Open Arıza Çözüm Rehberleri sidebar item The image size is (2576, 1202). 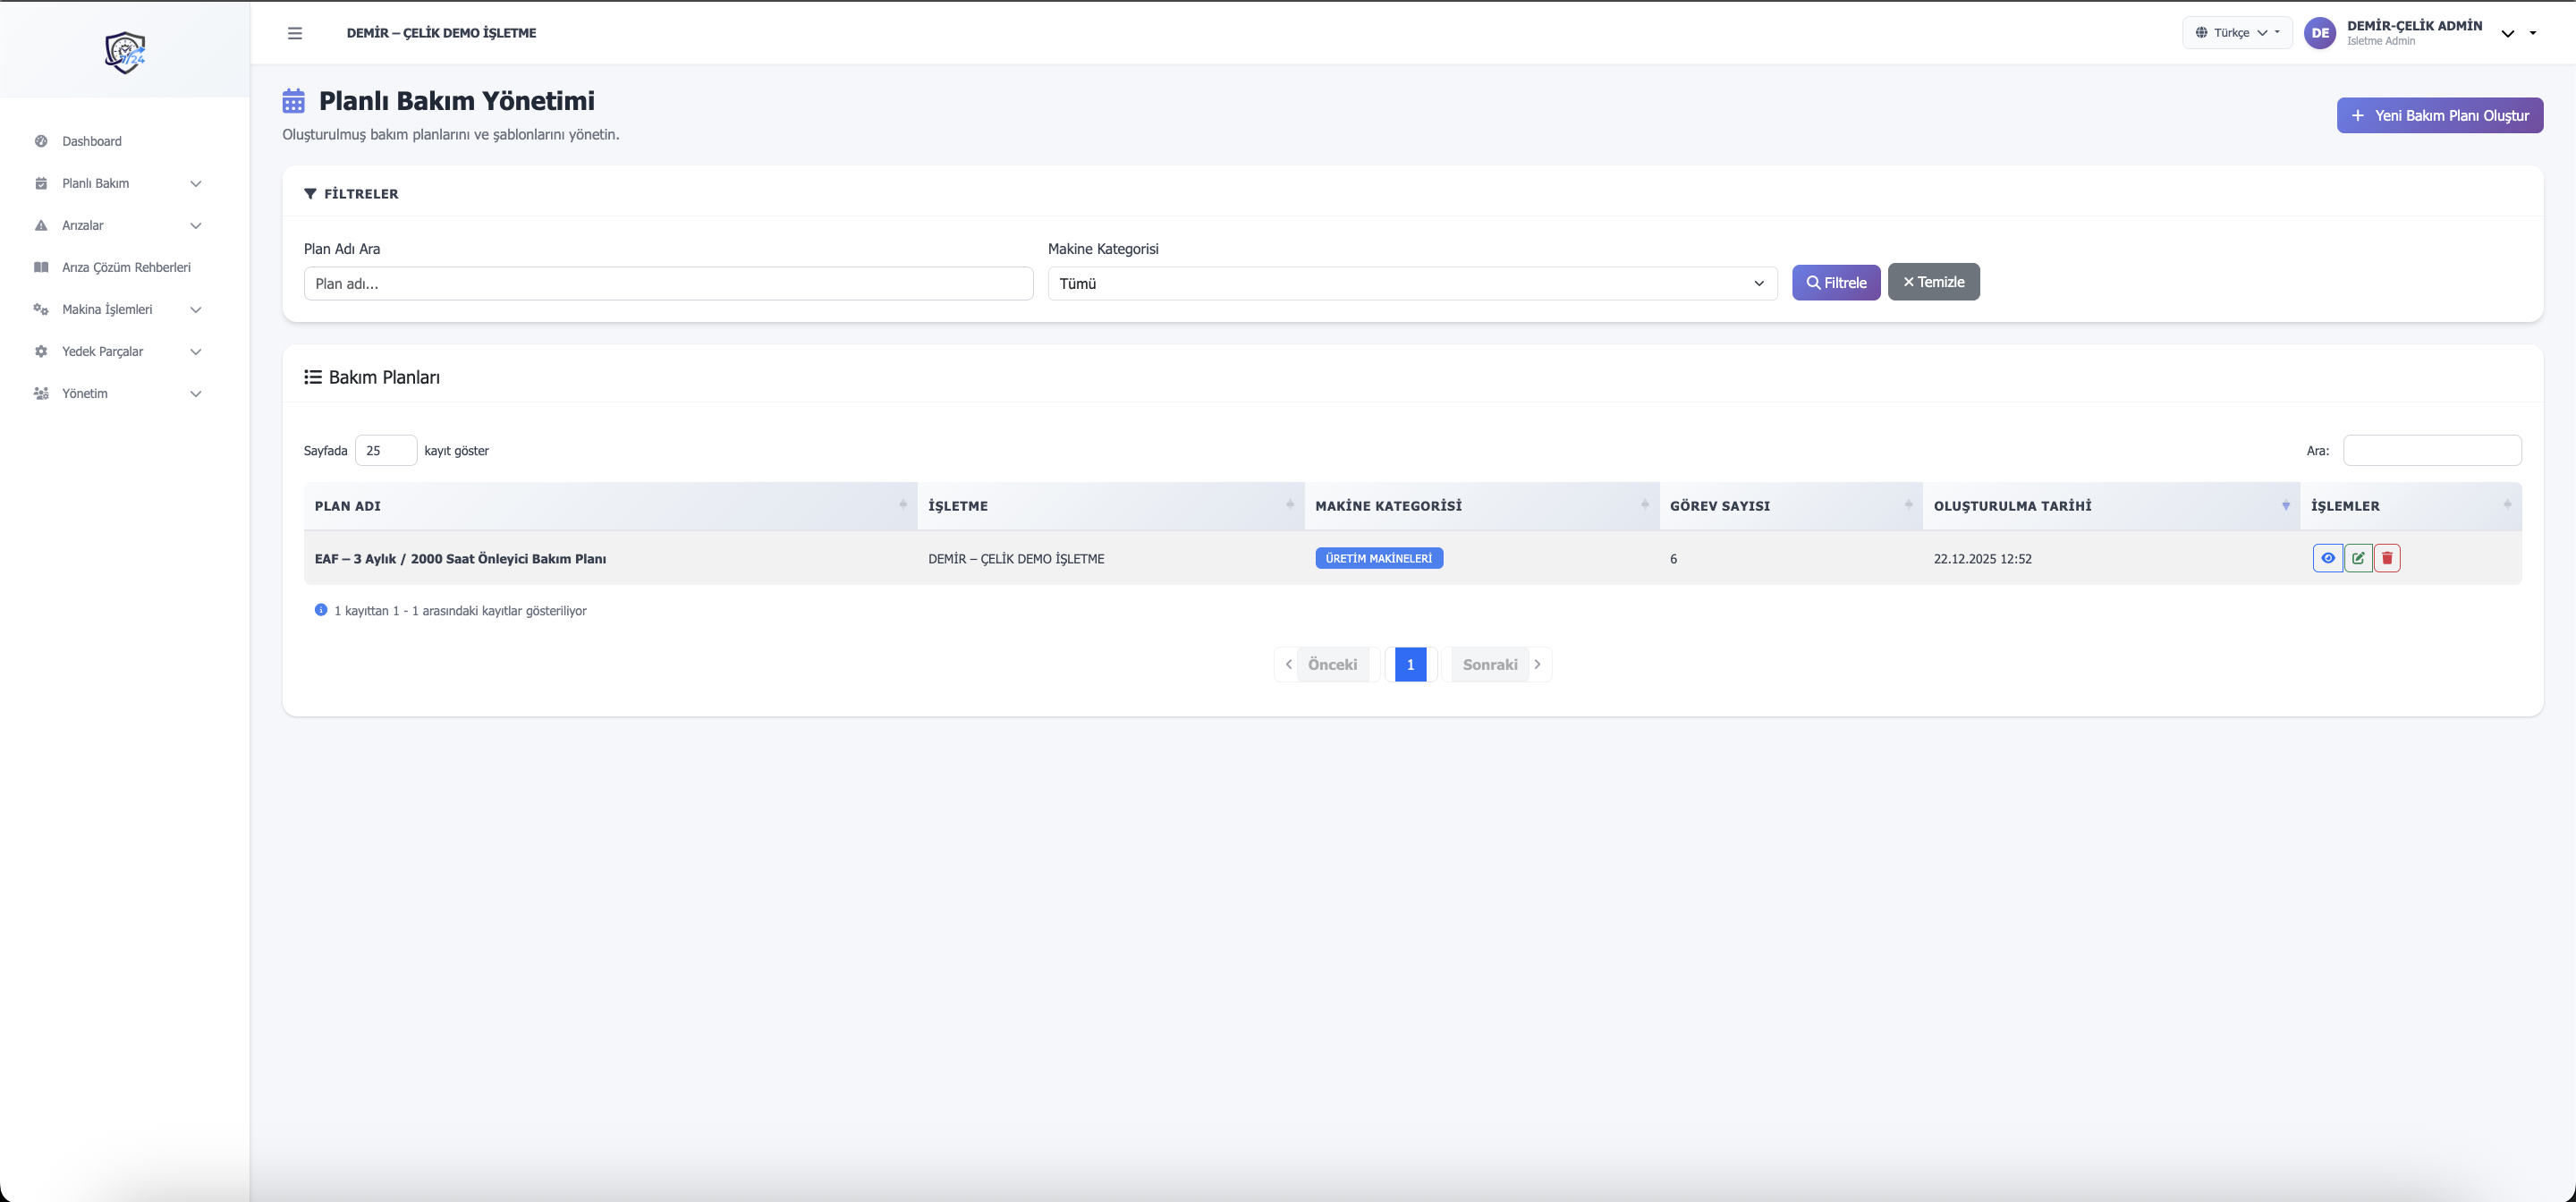[126, 267]
